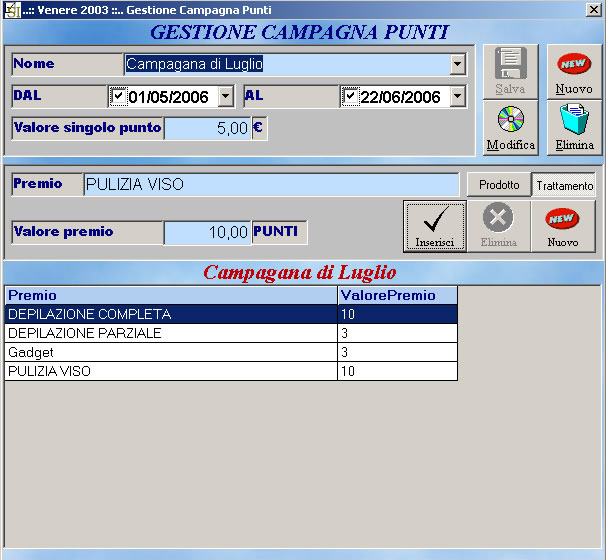Screen dimensions: 606x560
Task: Switch to Trattamento prize type
Action: pos(564,186)
